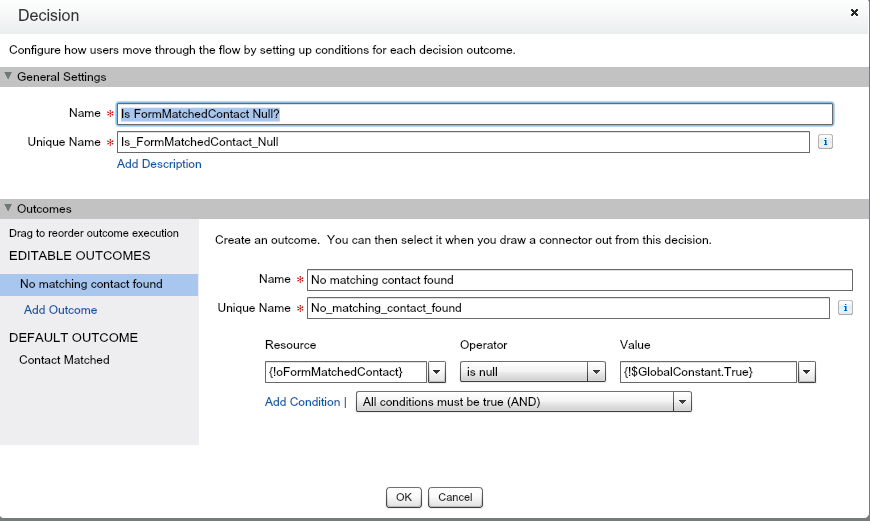Click the decision Name input field
The image size is (870, 521).
tap(474, 114)
